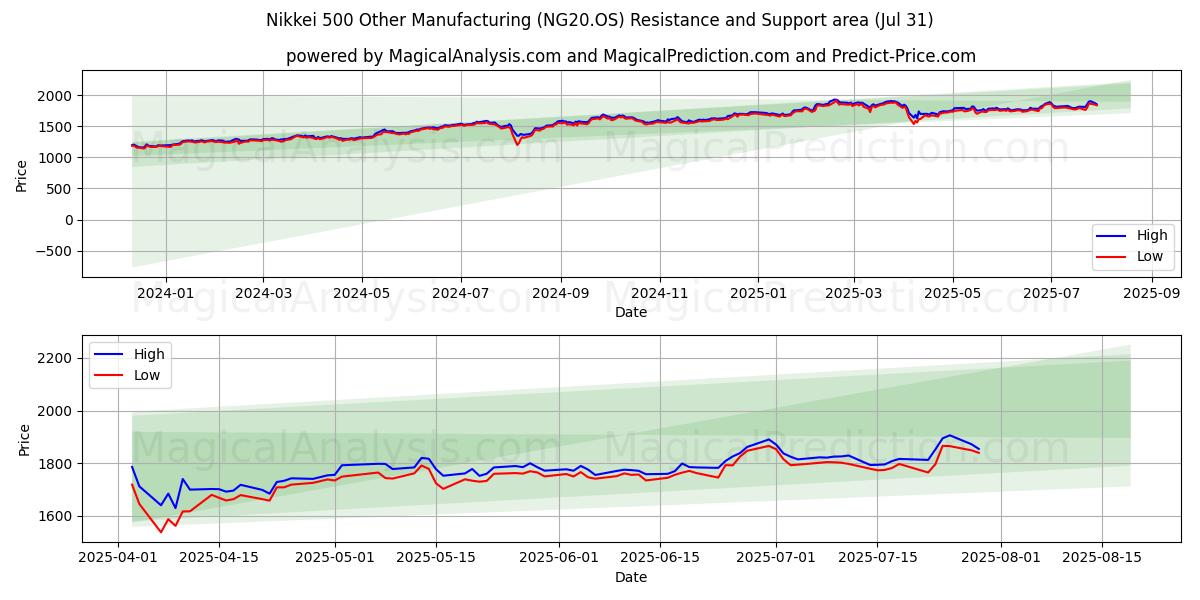Click the '2025-01' x-axis label
Image resolution: width=1200 pixels, height=600 pixels.
(757, 293)
